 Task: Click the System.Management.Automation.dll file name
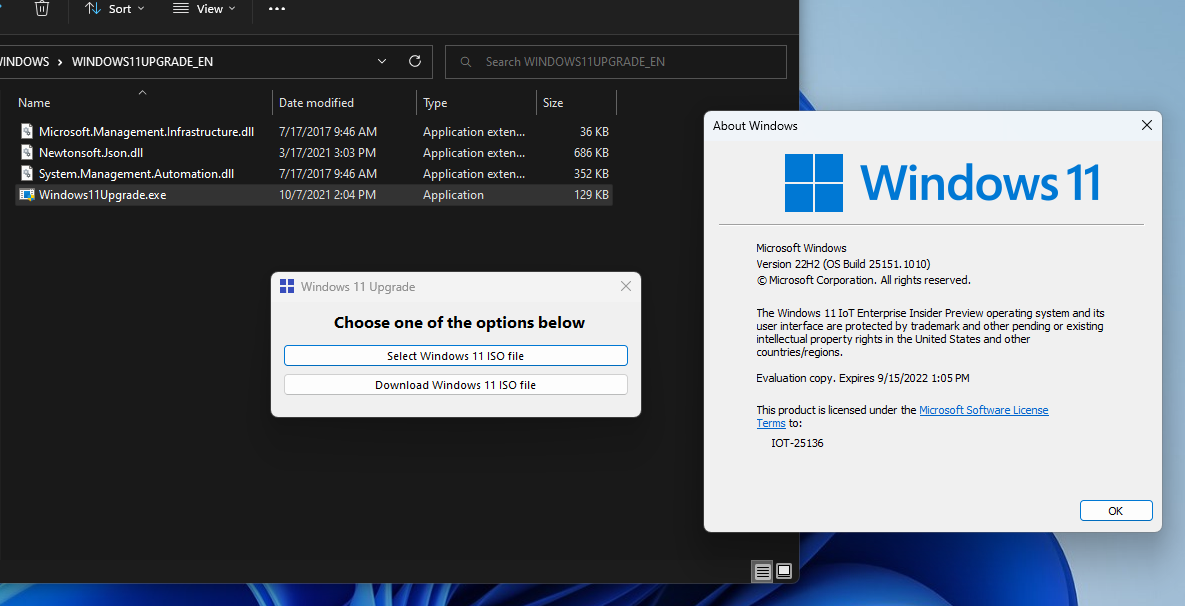pyautogui.click(x=136, y=174)
